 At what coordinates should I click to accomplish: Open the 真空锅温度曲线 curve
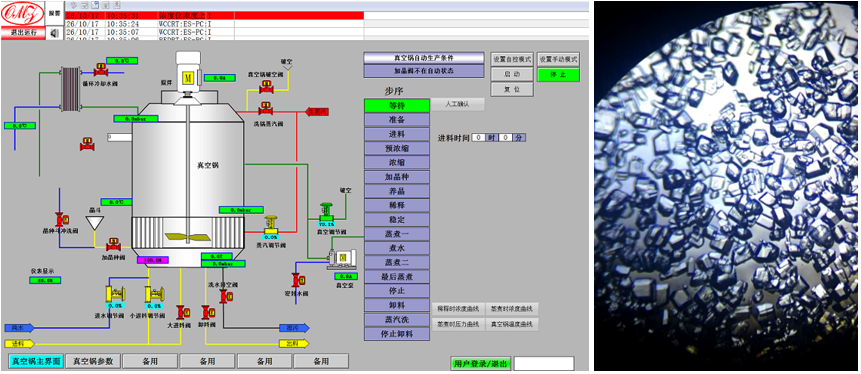coord(512,324)
